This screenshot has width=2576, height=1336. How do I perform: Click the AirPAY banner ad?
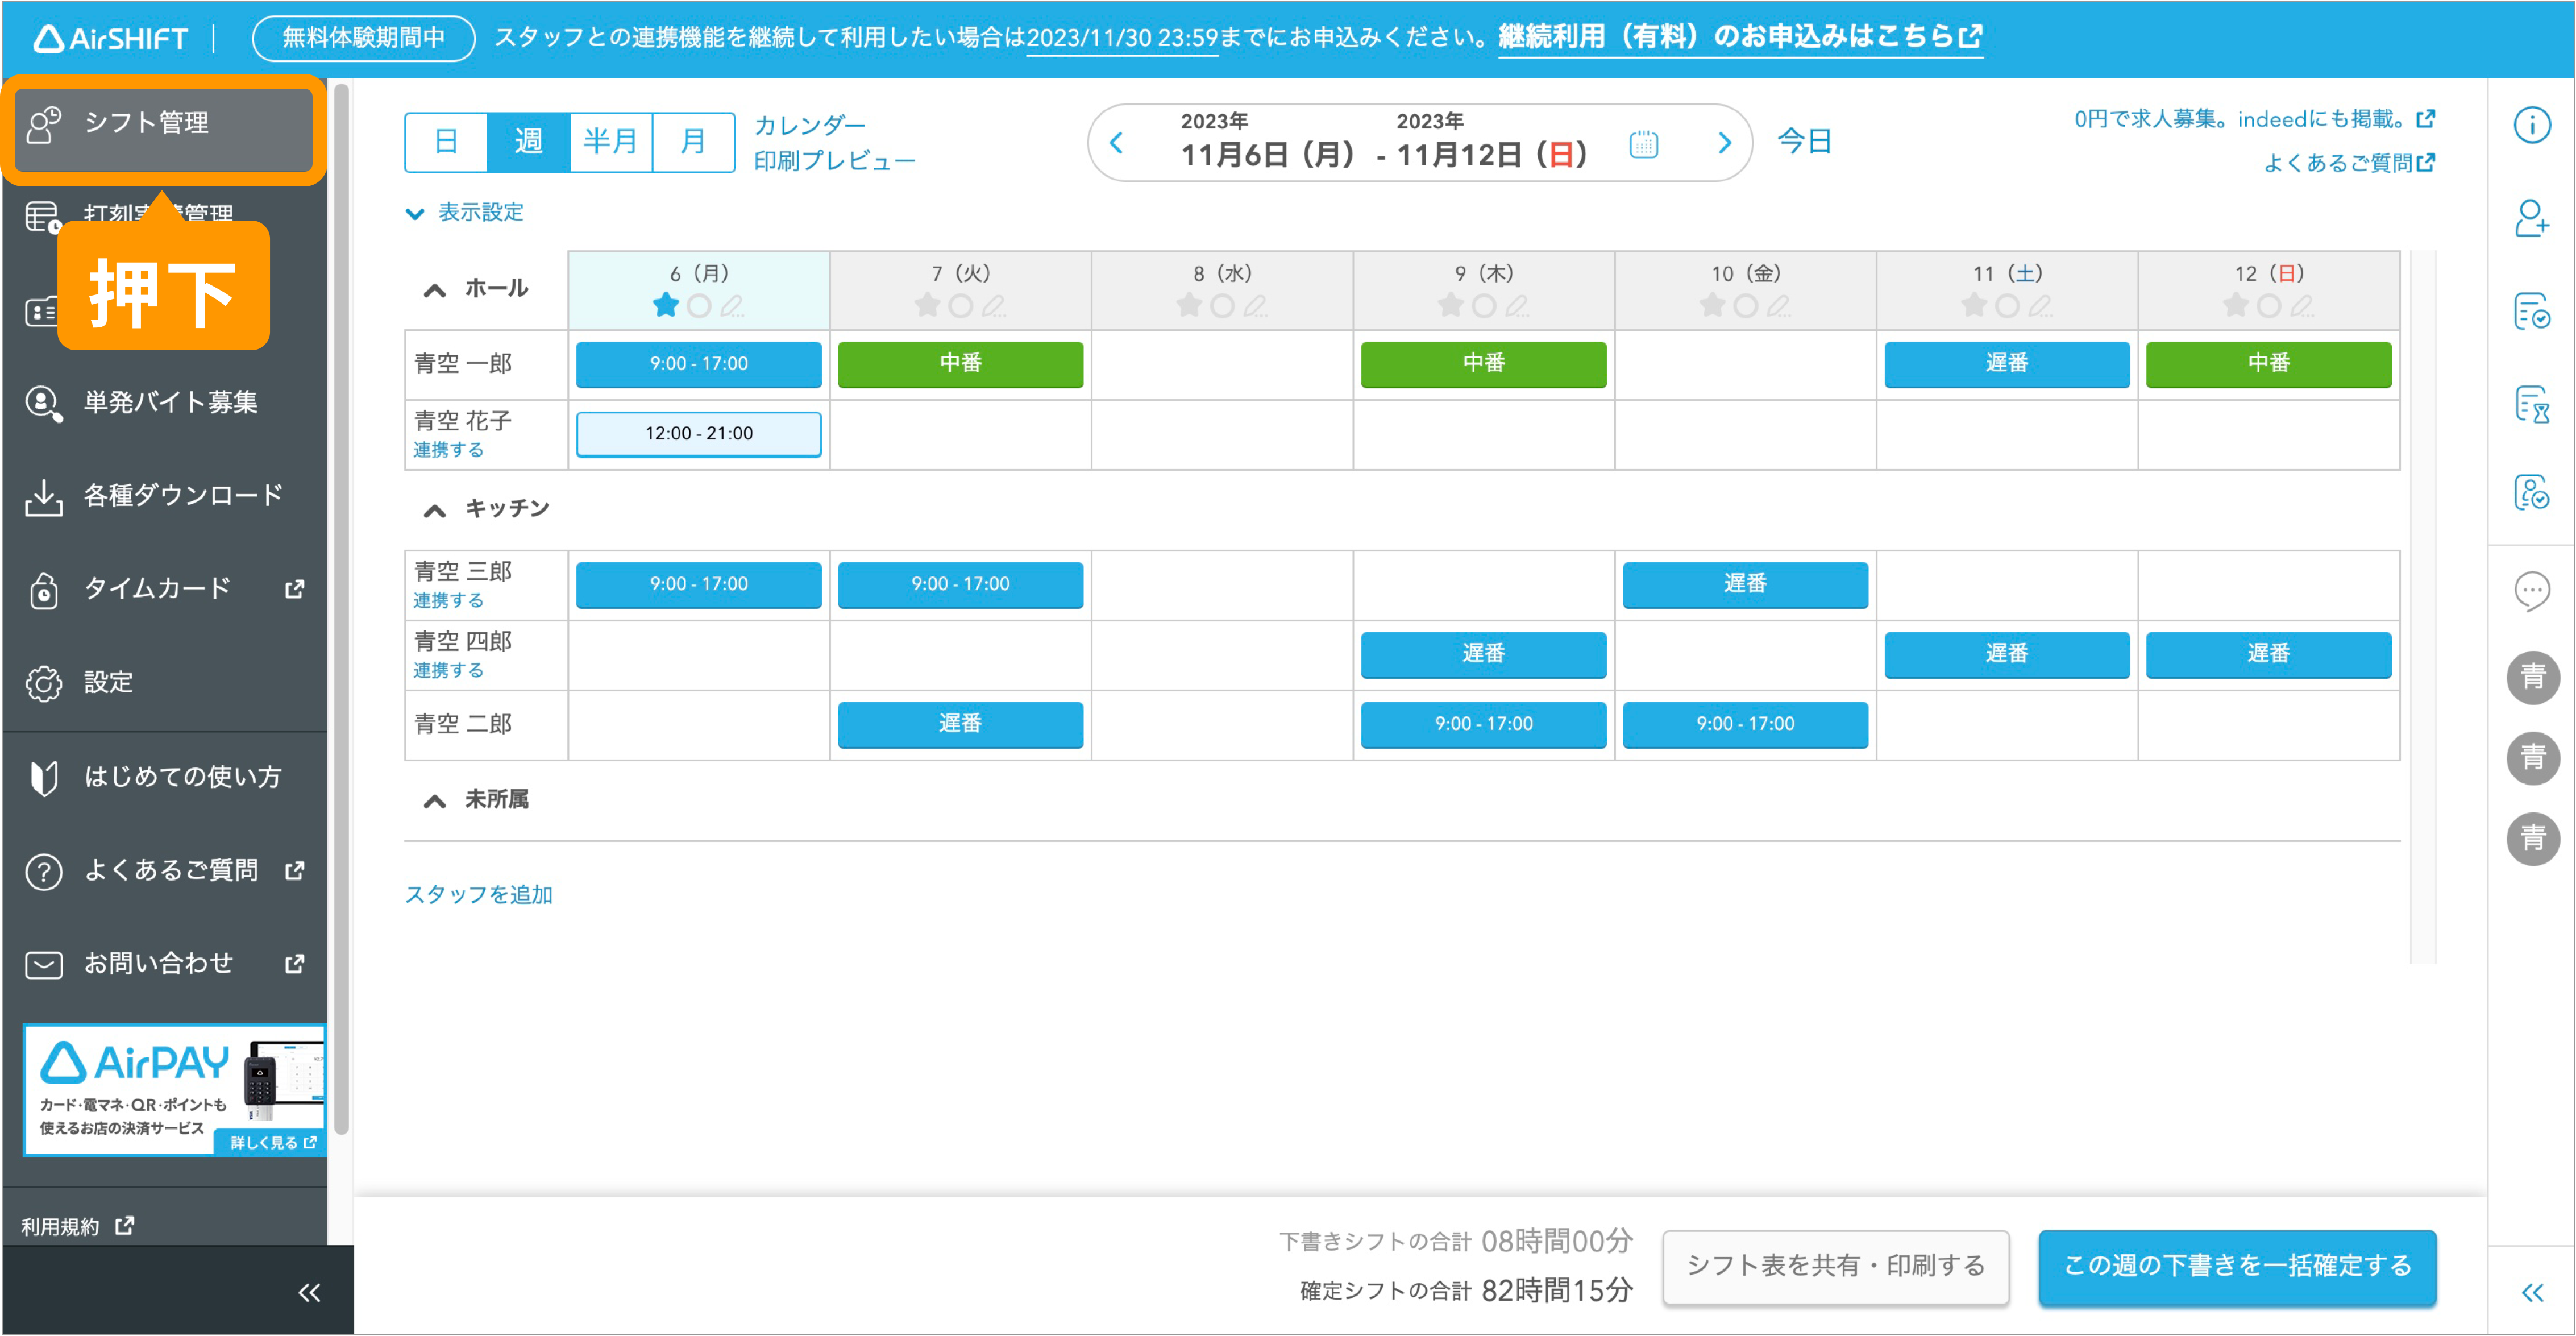click(x=175, y=1090)
